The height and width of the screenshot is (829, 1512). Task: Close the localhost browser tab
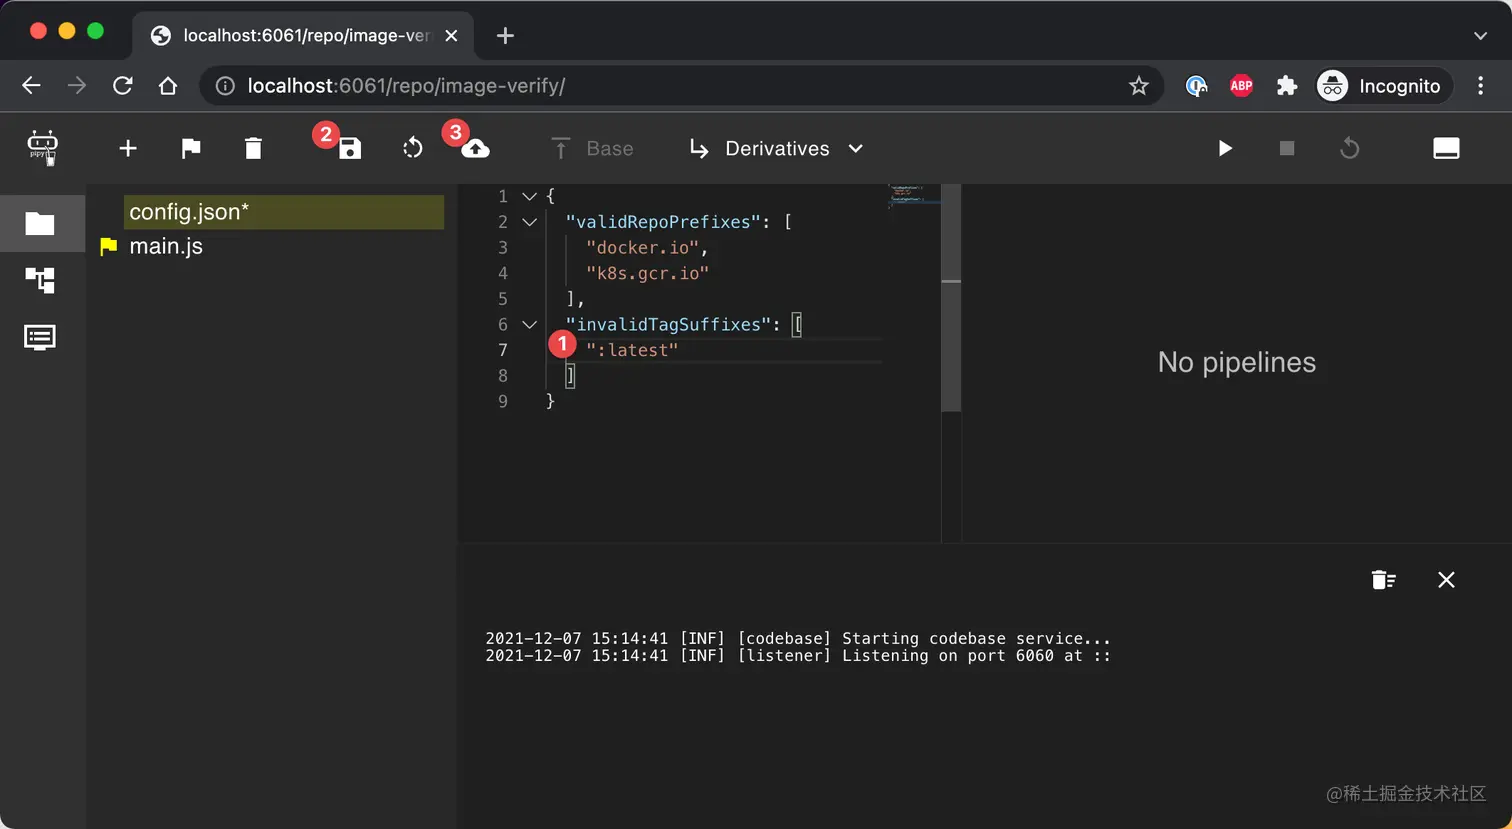(451, 35)
